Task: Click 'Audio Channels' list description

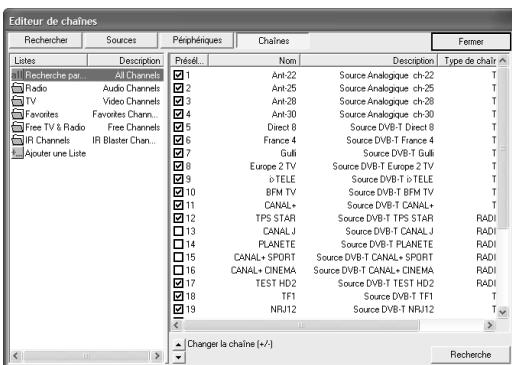Action: (131, 88)
